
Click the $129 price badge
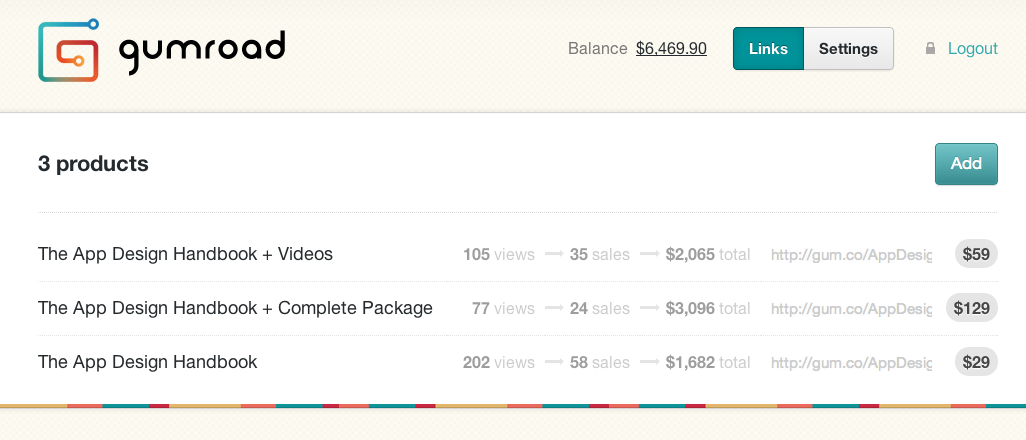(x=971, y=308)
